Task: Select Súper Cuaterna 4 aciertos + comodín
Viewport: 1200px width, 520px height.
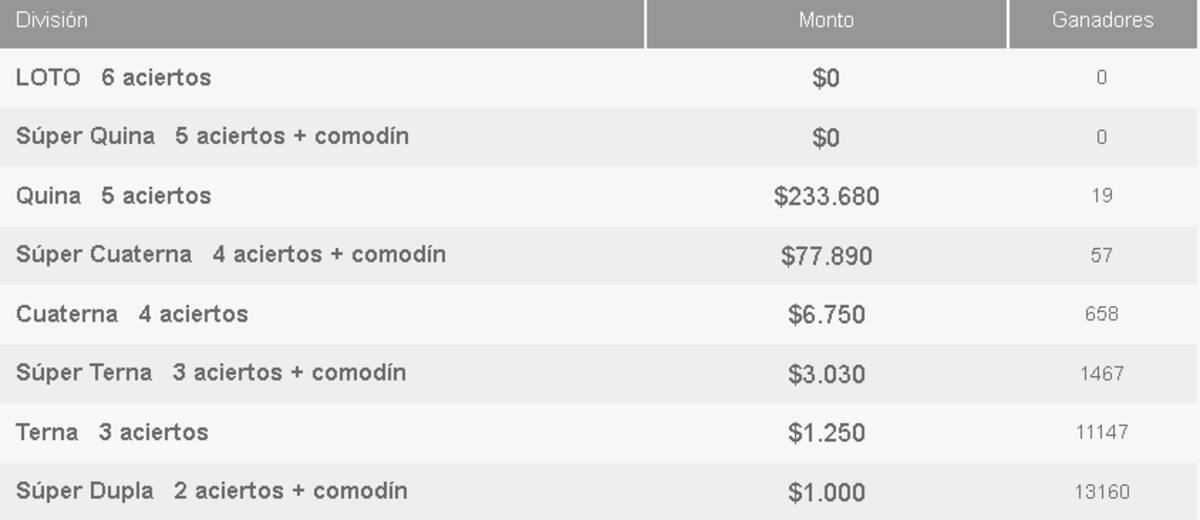Action: tap(230, 255)
